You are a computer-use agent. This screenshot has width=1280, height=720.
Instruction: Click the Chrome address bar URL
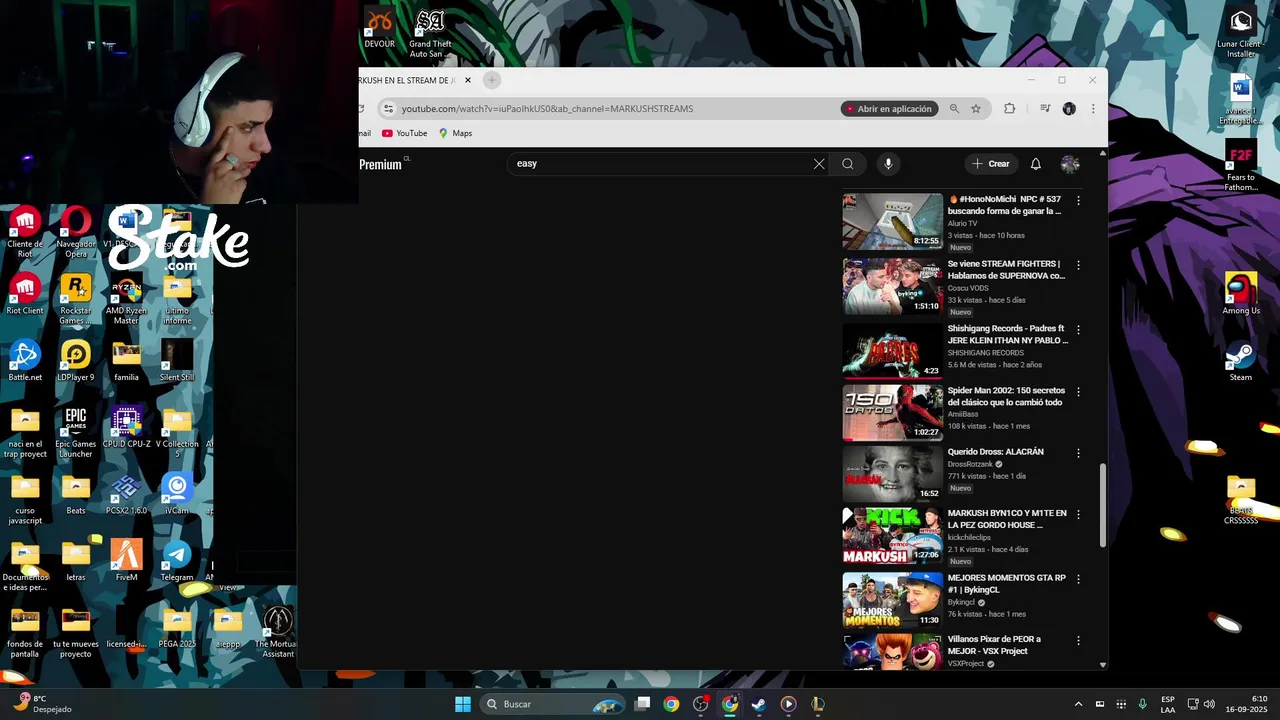click(x=547, y=109)
